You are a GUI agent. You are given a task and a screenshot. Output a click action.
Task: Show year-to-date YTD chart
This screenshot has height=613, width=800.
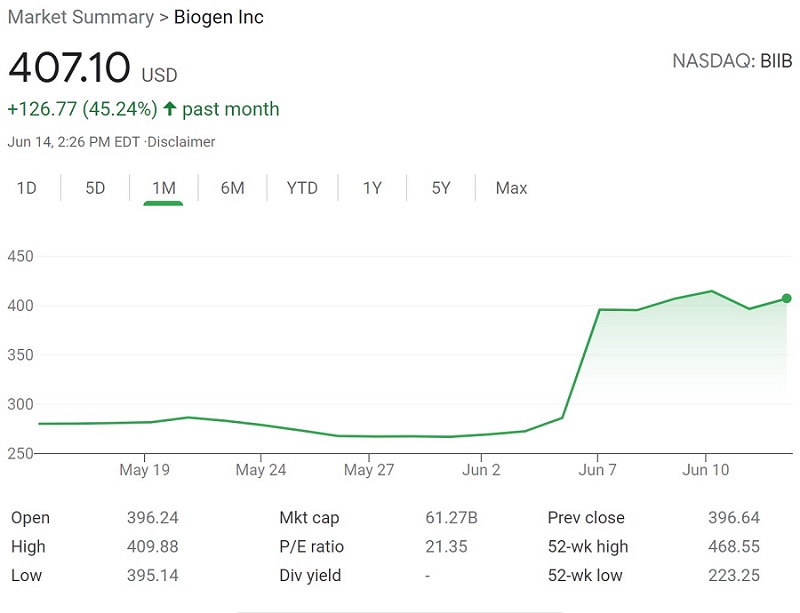pyautogui.click(x=302, y=188)
